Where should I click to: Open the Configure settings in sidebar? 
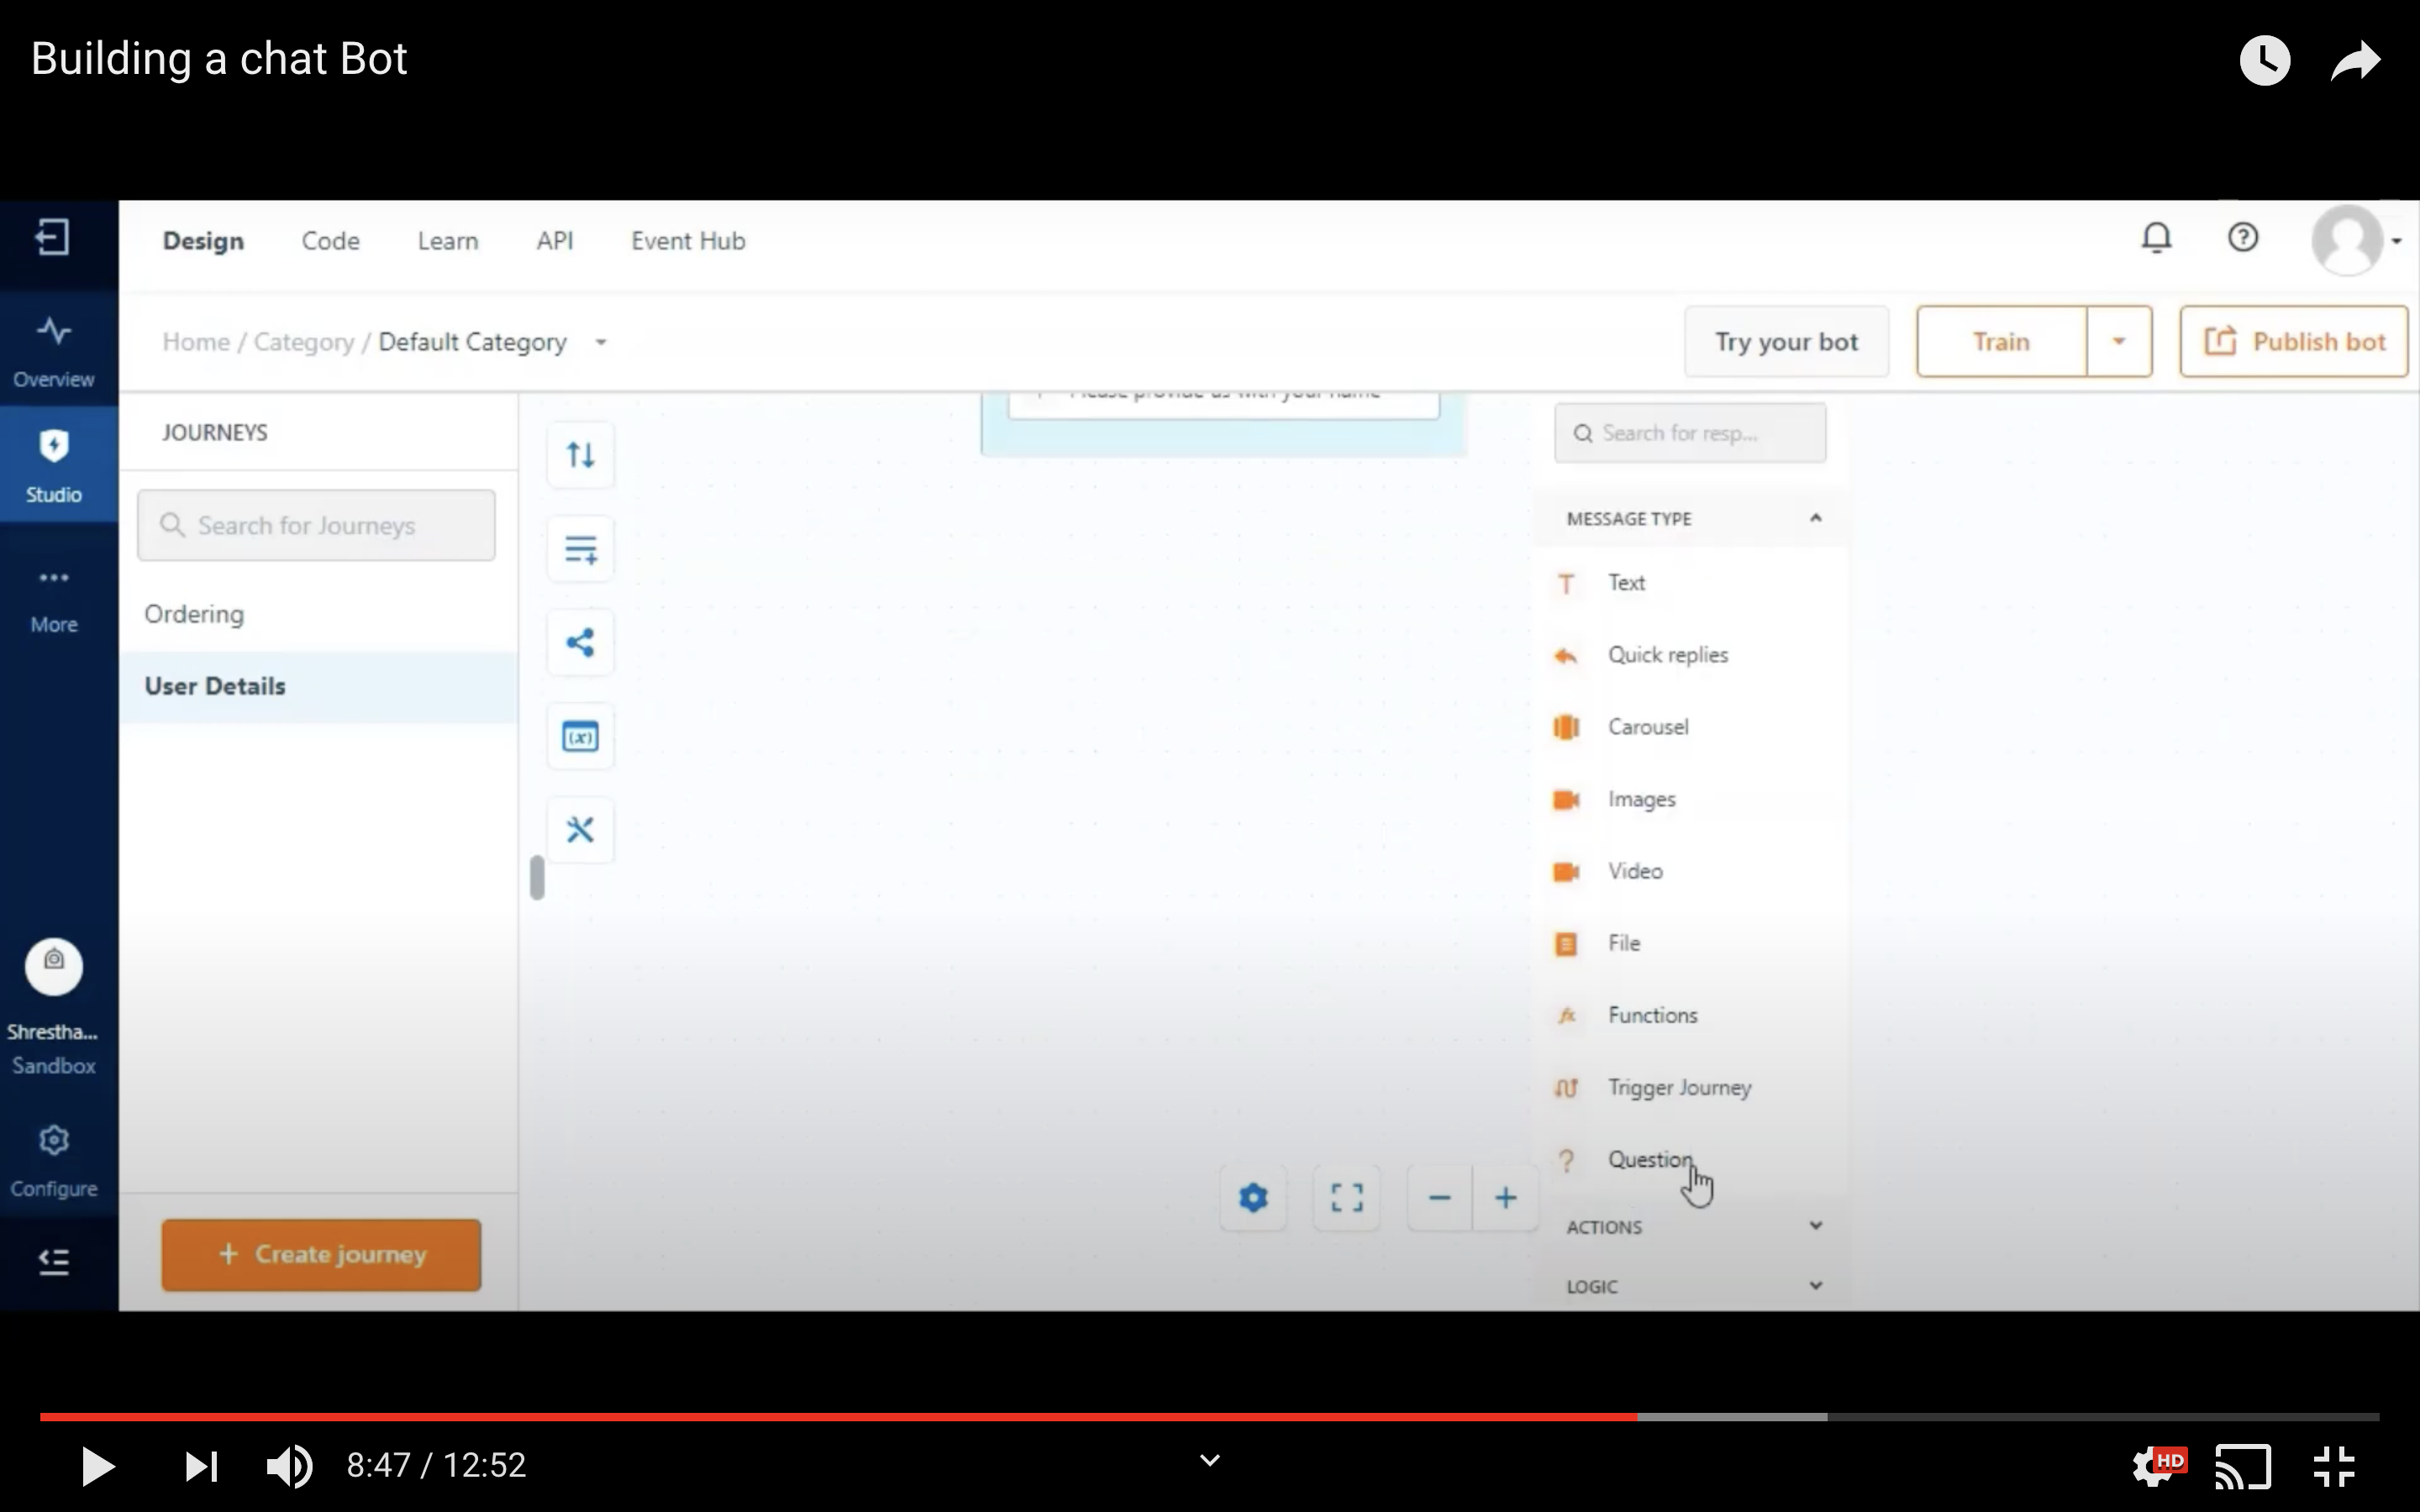[54, 1160]
